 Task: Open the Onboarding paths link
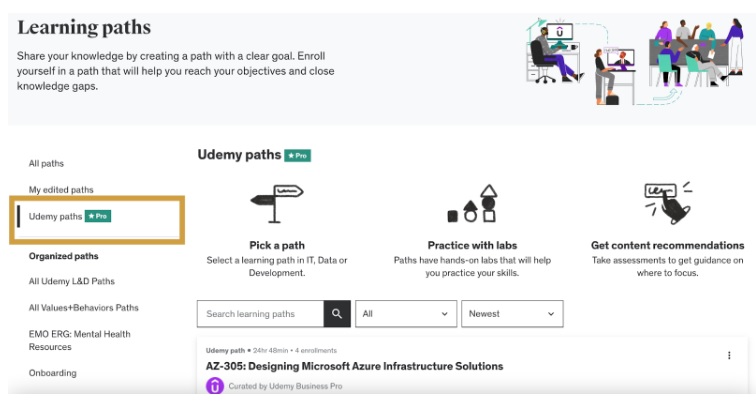tap(52, 373)
